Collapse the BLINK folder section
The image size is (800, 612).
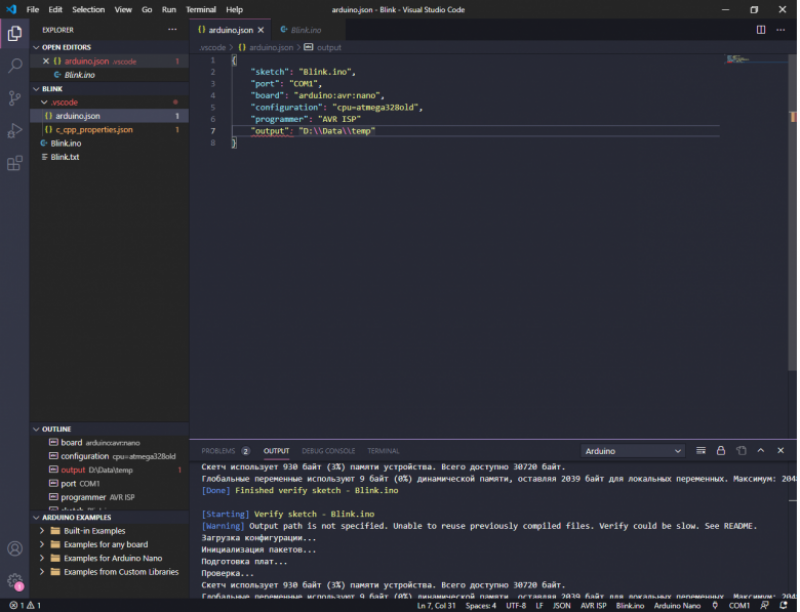(x=36, y=89)
